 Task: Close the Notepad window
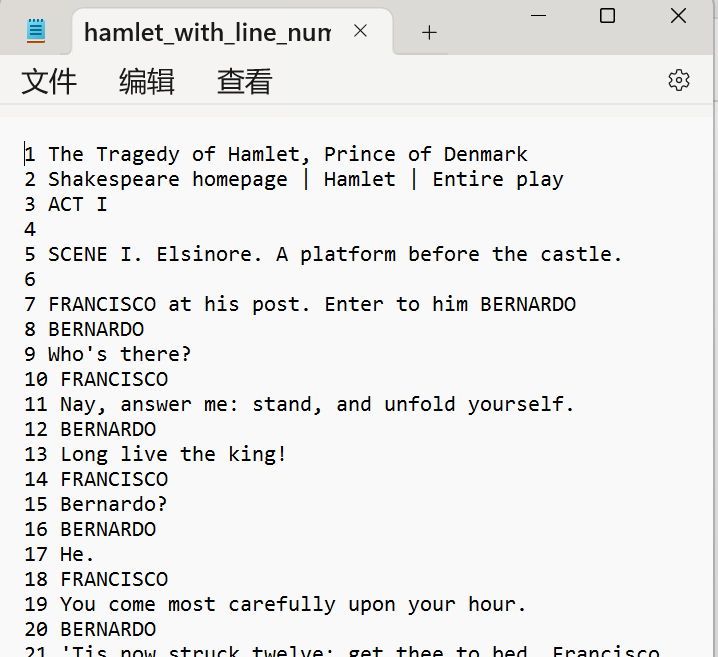tap(679, 16)
